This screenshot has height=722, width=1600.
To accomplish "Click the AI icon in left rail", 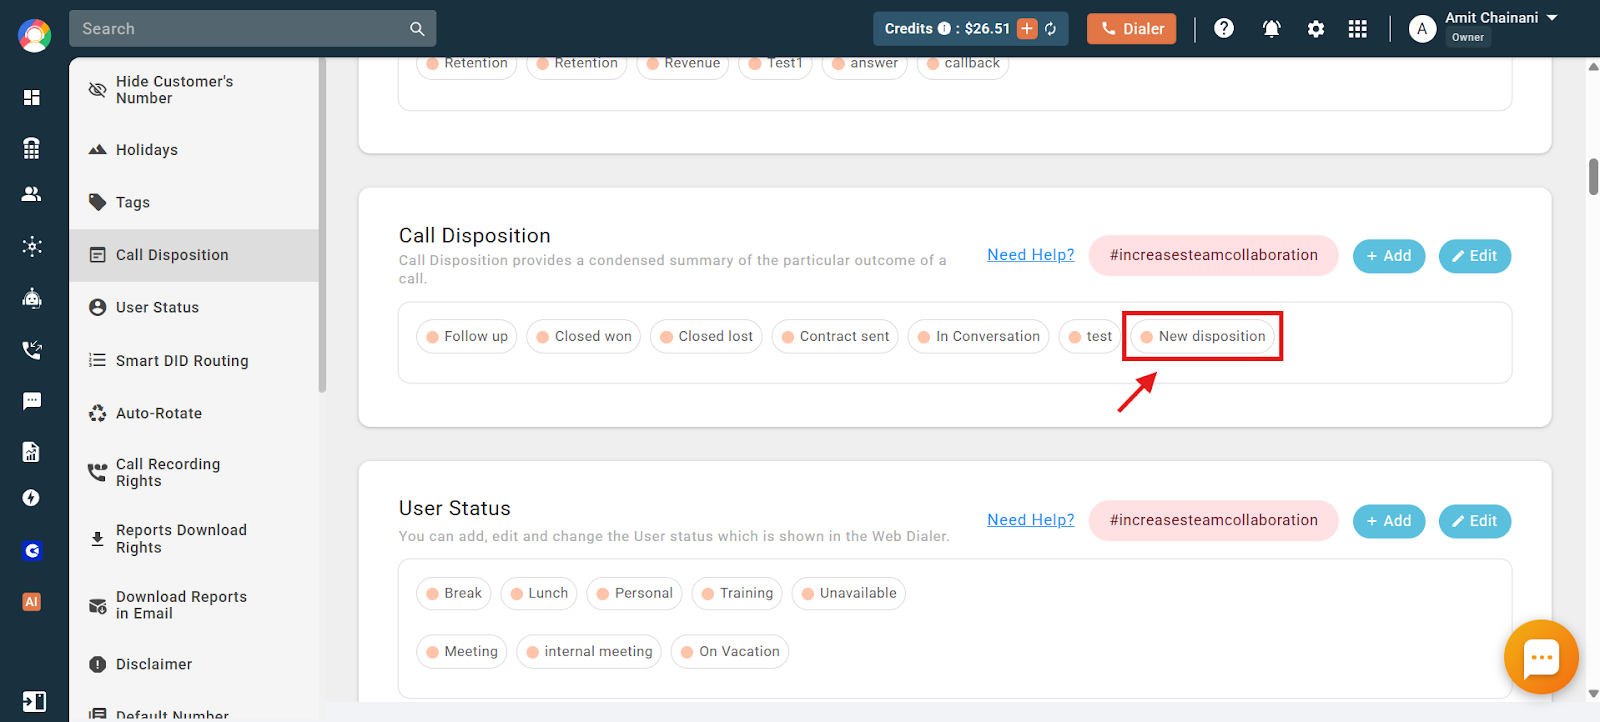I will (32, 602).
